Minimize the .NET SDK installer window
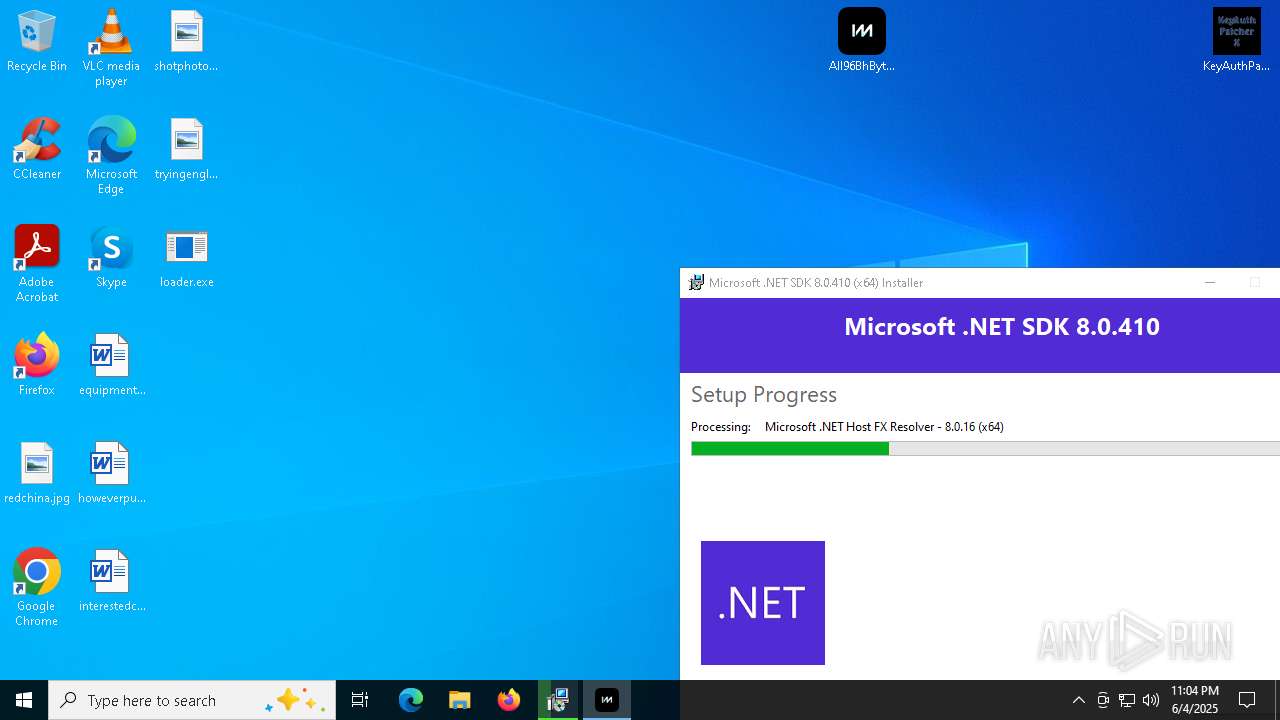The width and height of the screenshot is (1280, 720). point(1210,283)
